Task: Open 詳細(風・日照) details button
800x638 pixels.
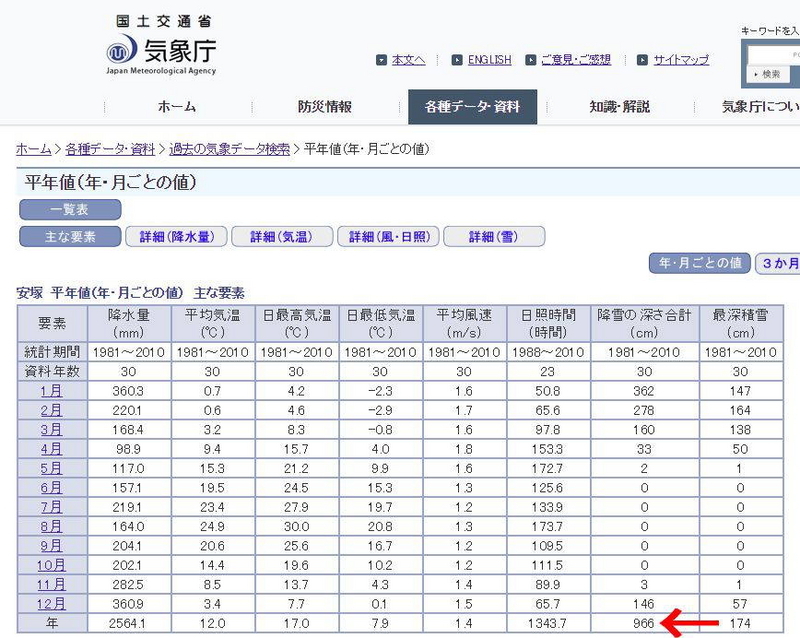Action: (x=388, y=237)
